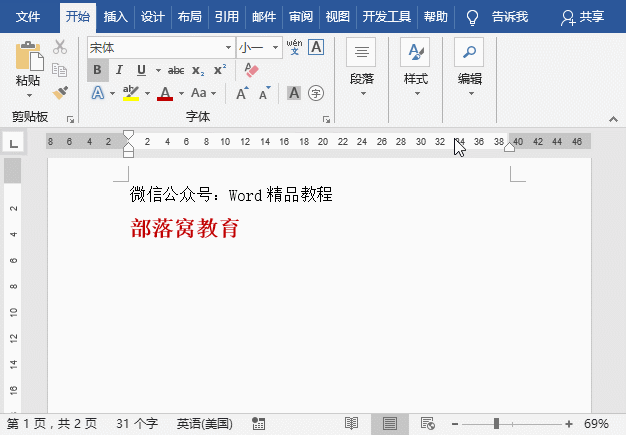
Task: Open text effects dropdown arrow
Action: pyautogui.click(x=112, y=94)
